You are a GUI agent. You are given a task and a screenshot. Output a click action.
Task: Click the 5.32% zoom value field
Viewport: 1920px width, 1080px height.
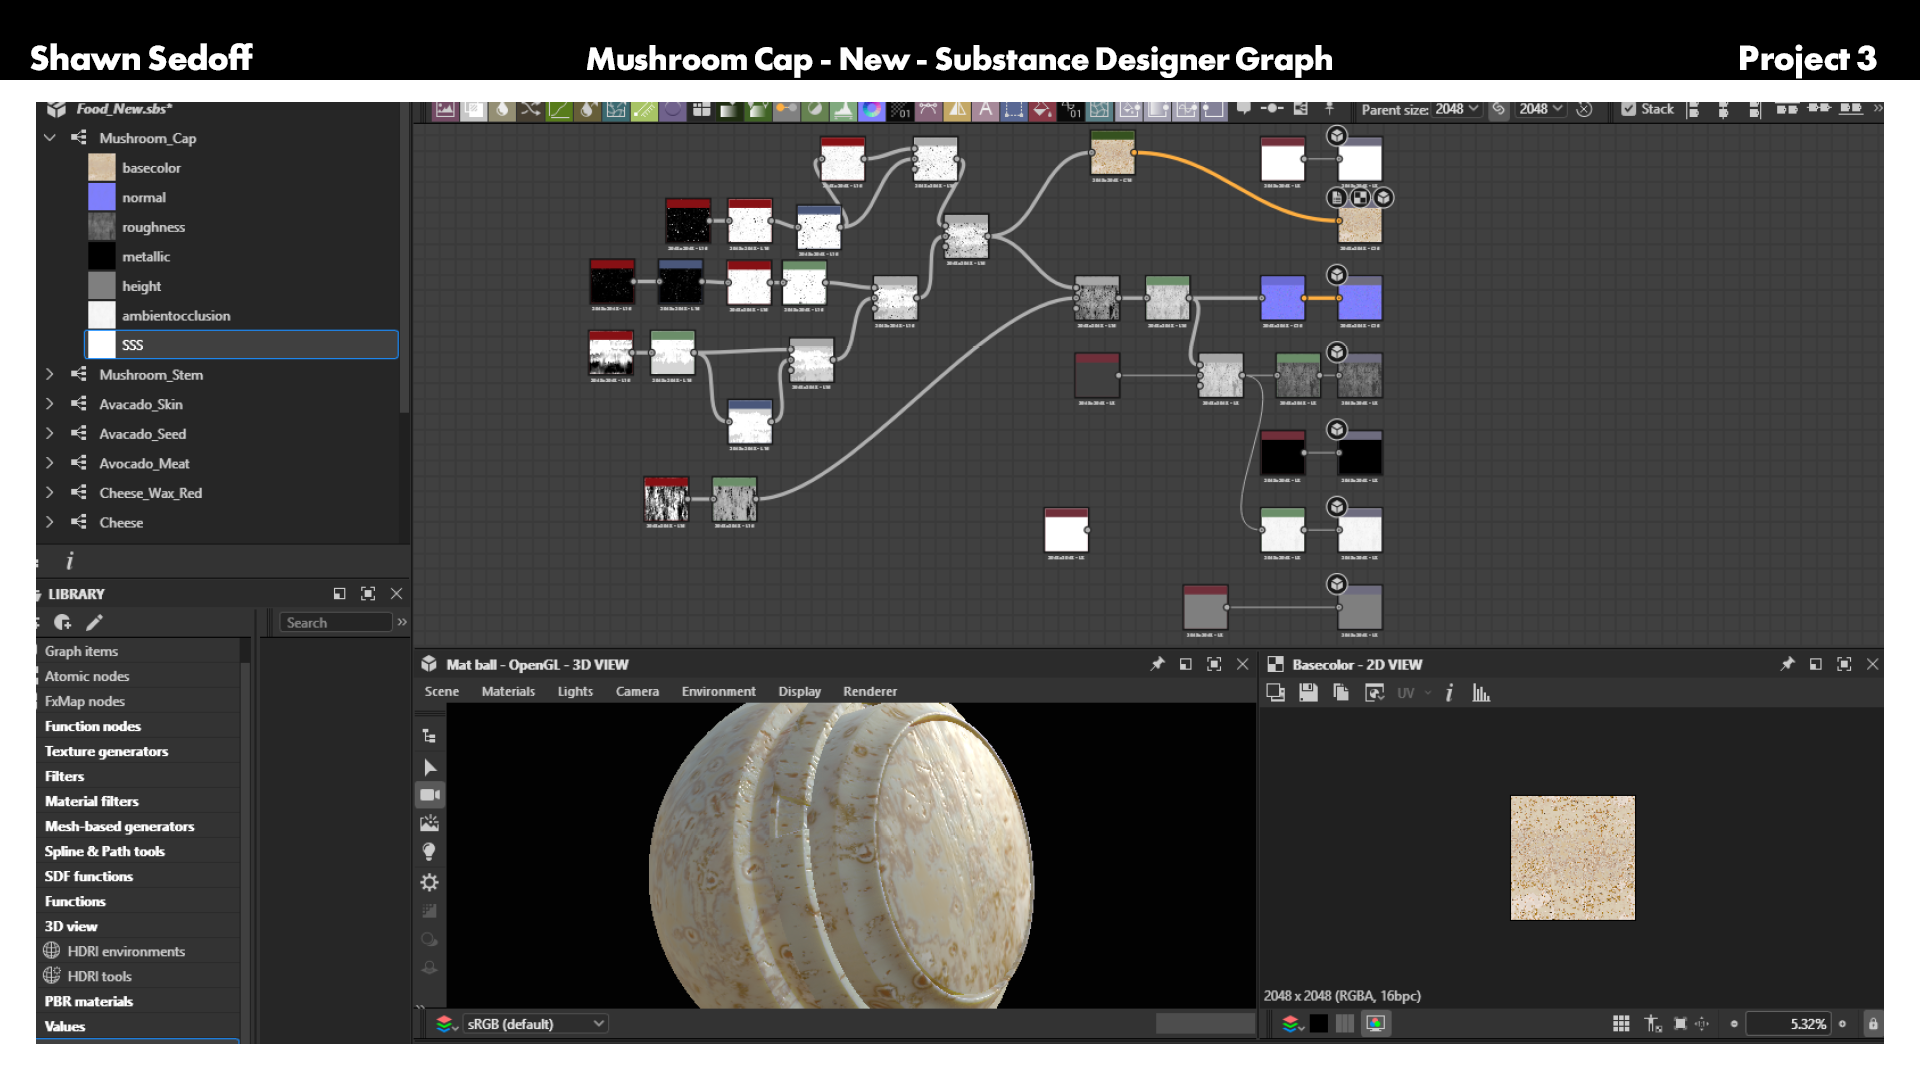[1788, 1023]
